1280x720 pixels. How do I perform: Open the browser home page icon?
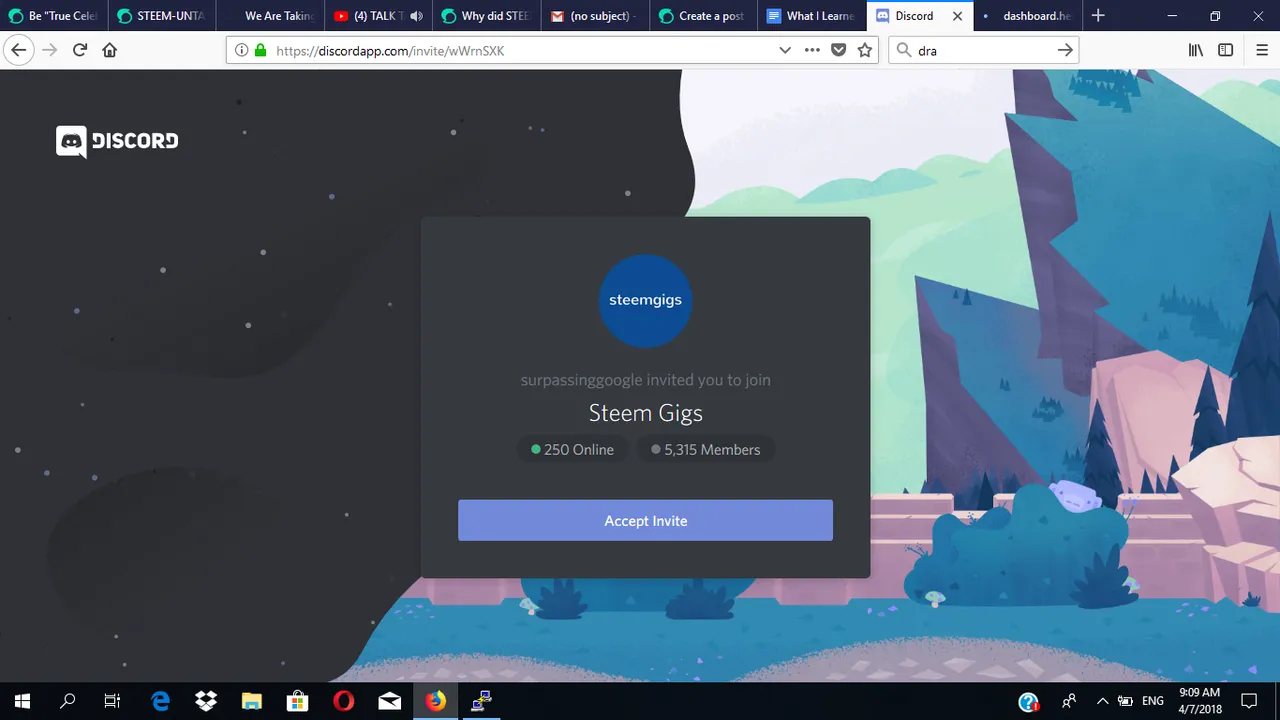coord(110,50)
